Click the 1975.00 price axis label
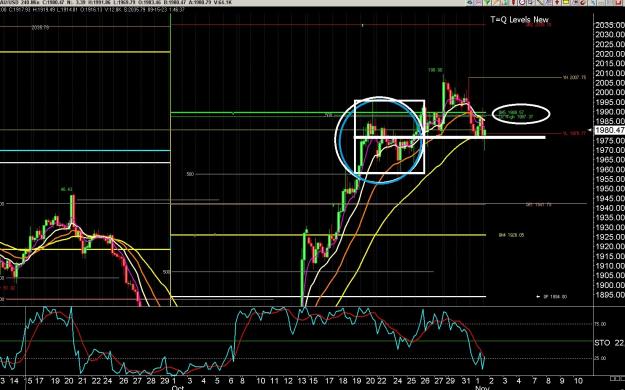This screenshot has width=625, height=390. pos(610,141)
